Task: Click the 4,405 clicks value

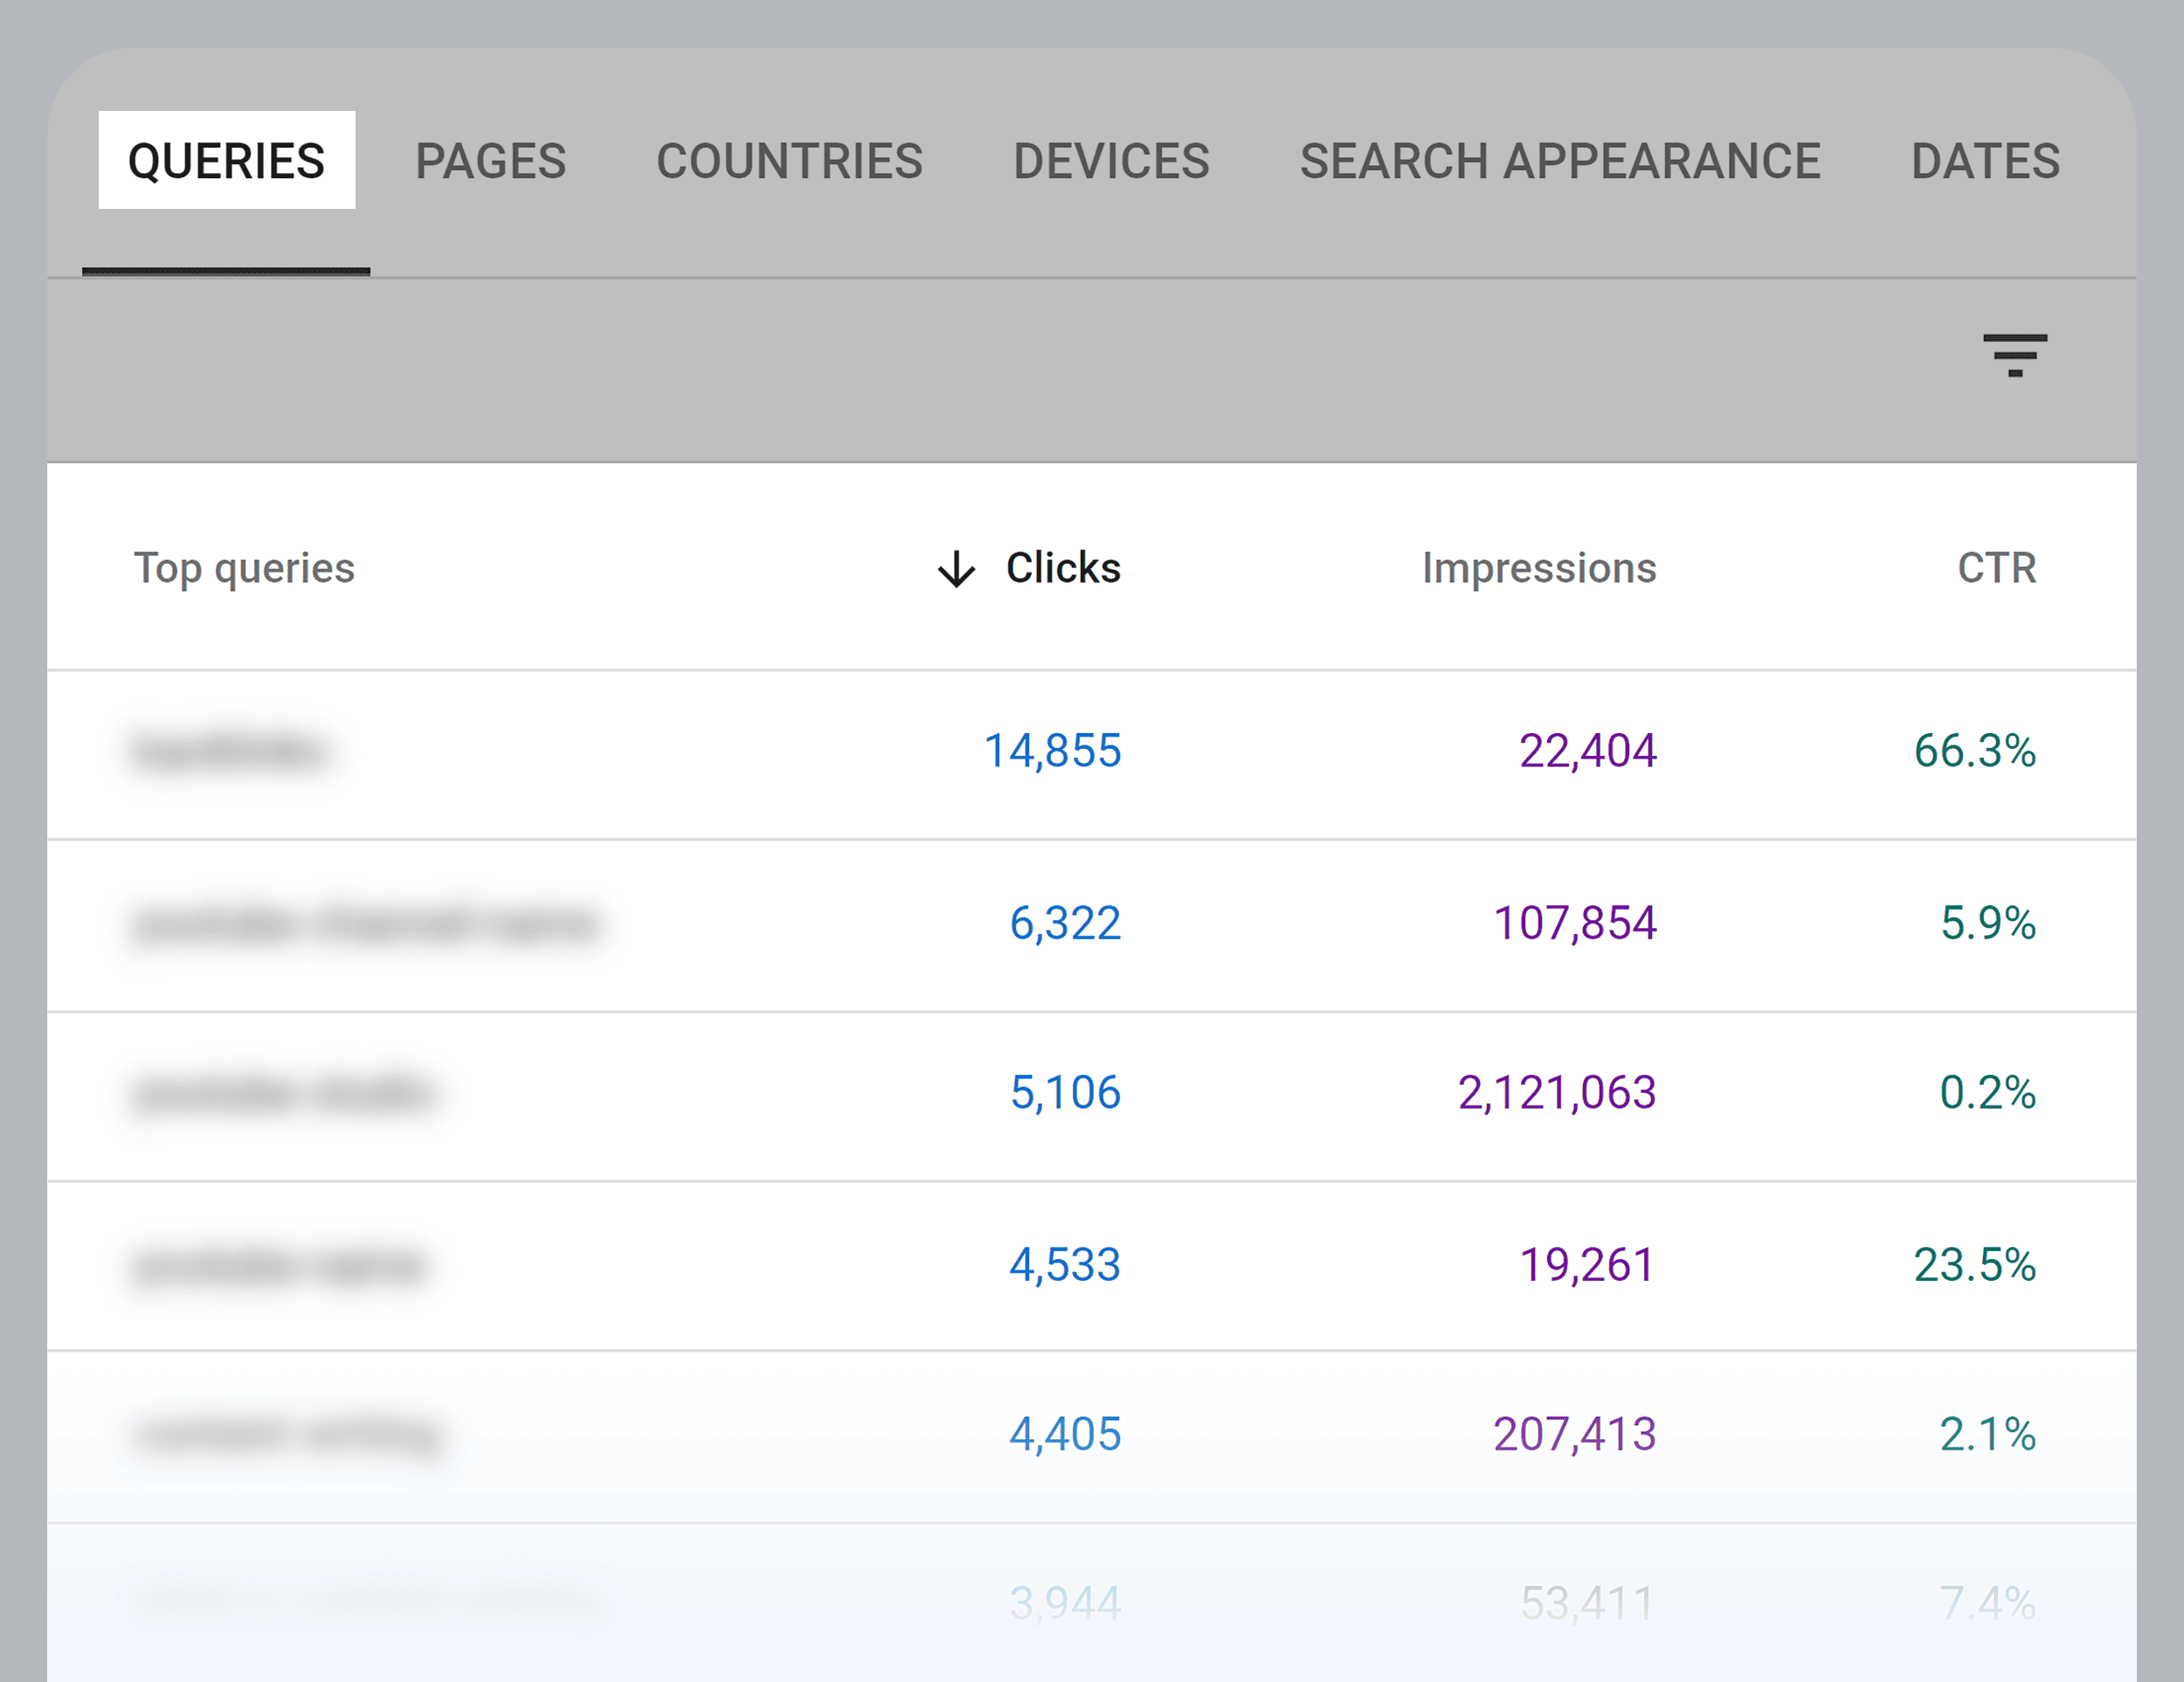Action: 1065,1434
